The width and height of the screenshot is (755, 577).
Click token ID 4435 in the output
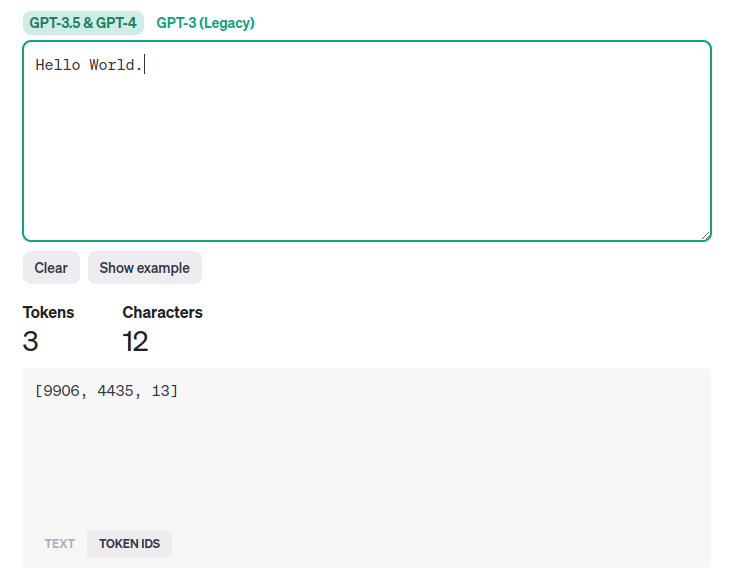pos(115,390)
